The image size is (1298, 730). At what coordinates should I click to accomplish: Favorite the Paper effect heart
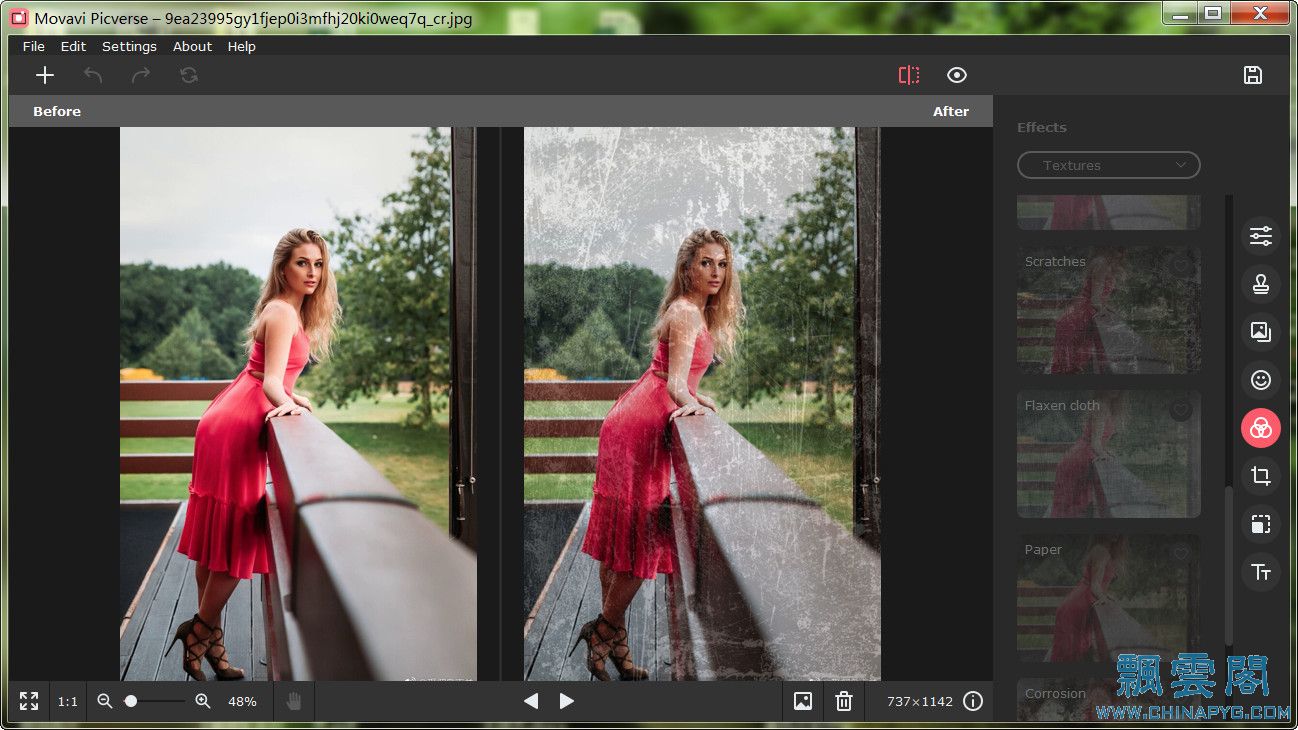tap(1181, 554)
